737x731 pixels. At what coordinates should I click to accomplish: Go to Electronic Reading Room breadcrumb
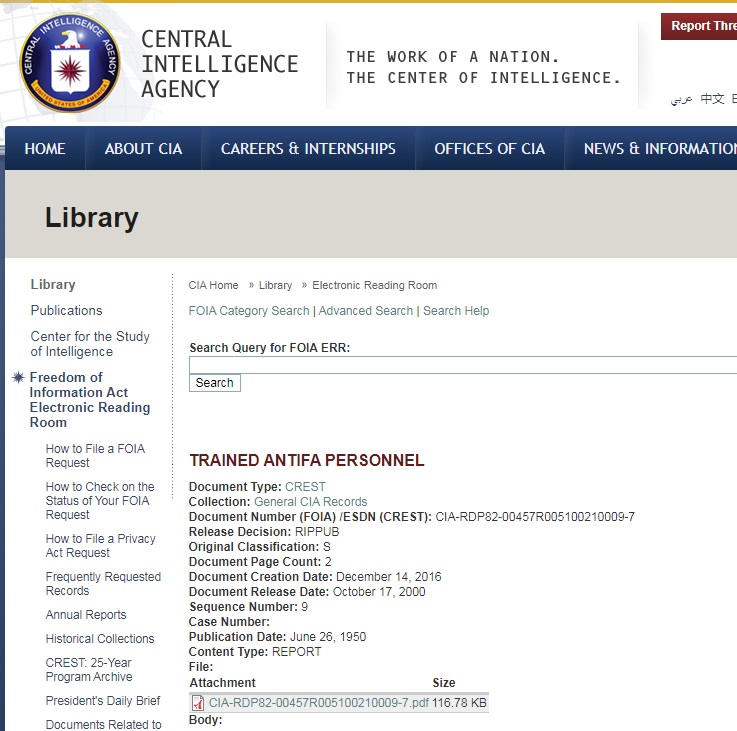tap(375, 285)
